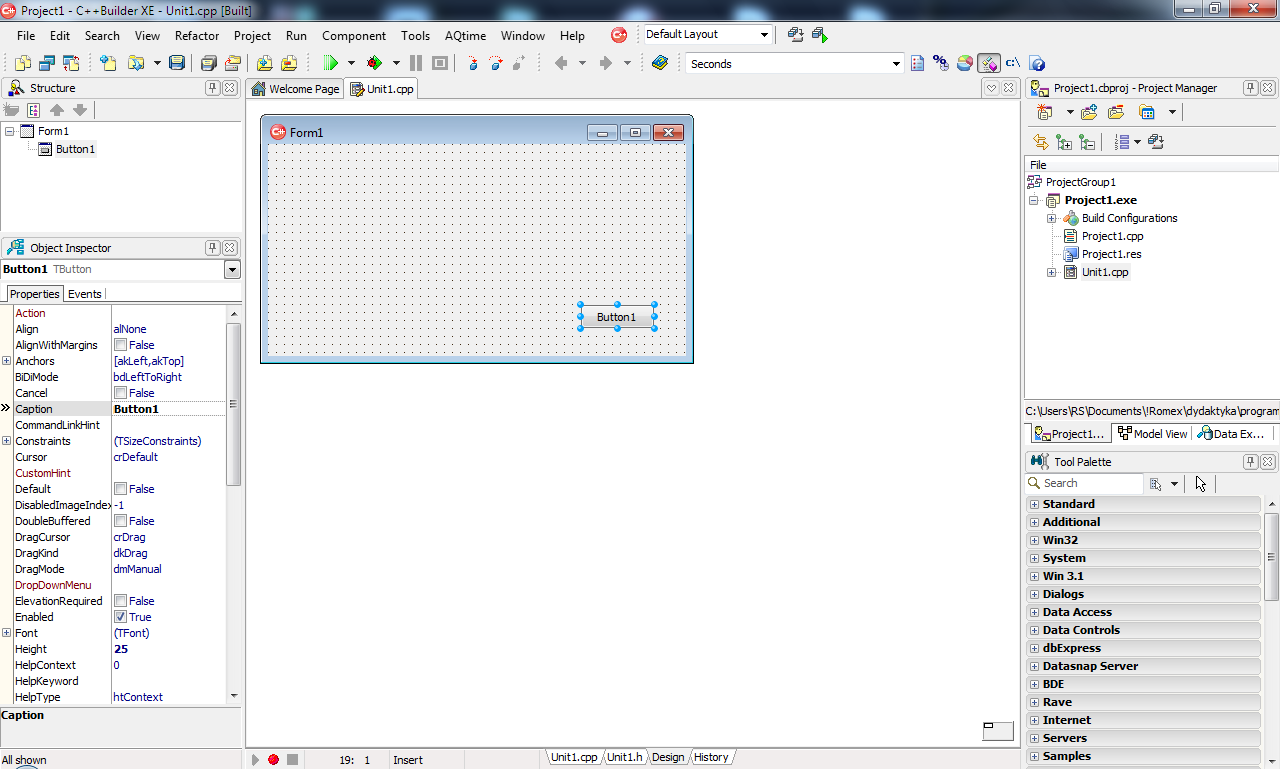
Task: Click the AQtime pie chart icon
Action: tap(965, 63)
